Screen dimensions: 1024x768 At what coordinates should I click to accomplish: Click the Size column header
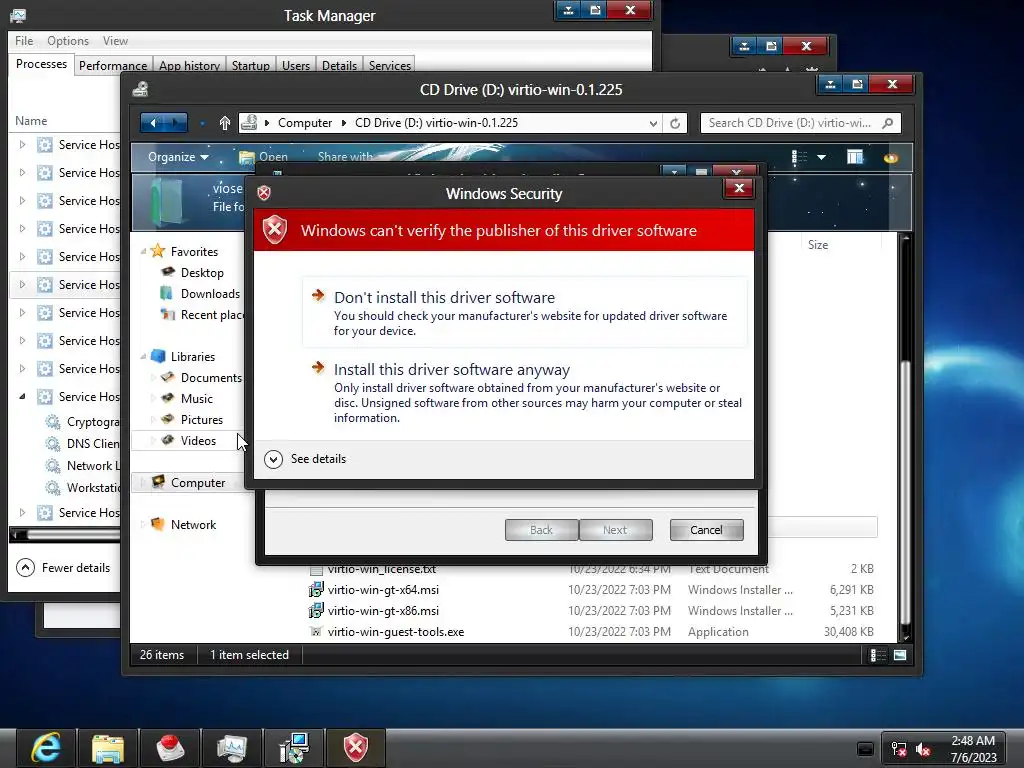click(x=818, y=245)
